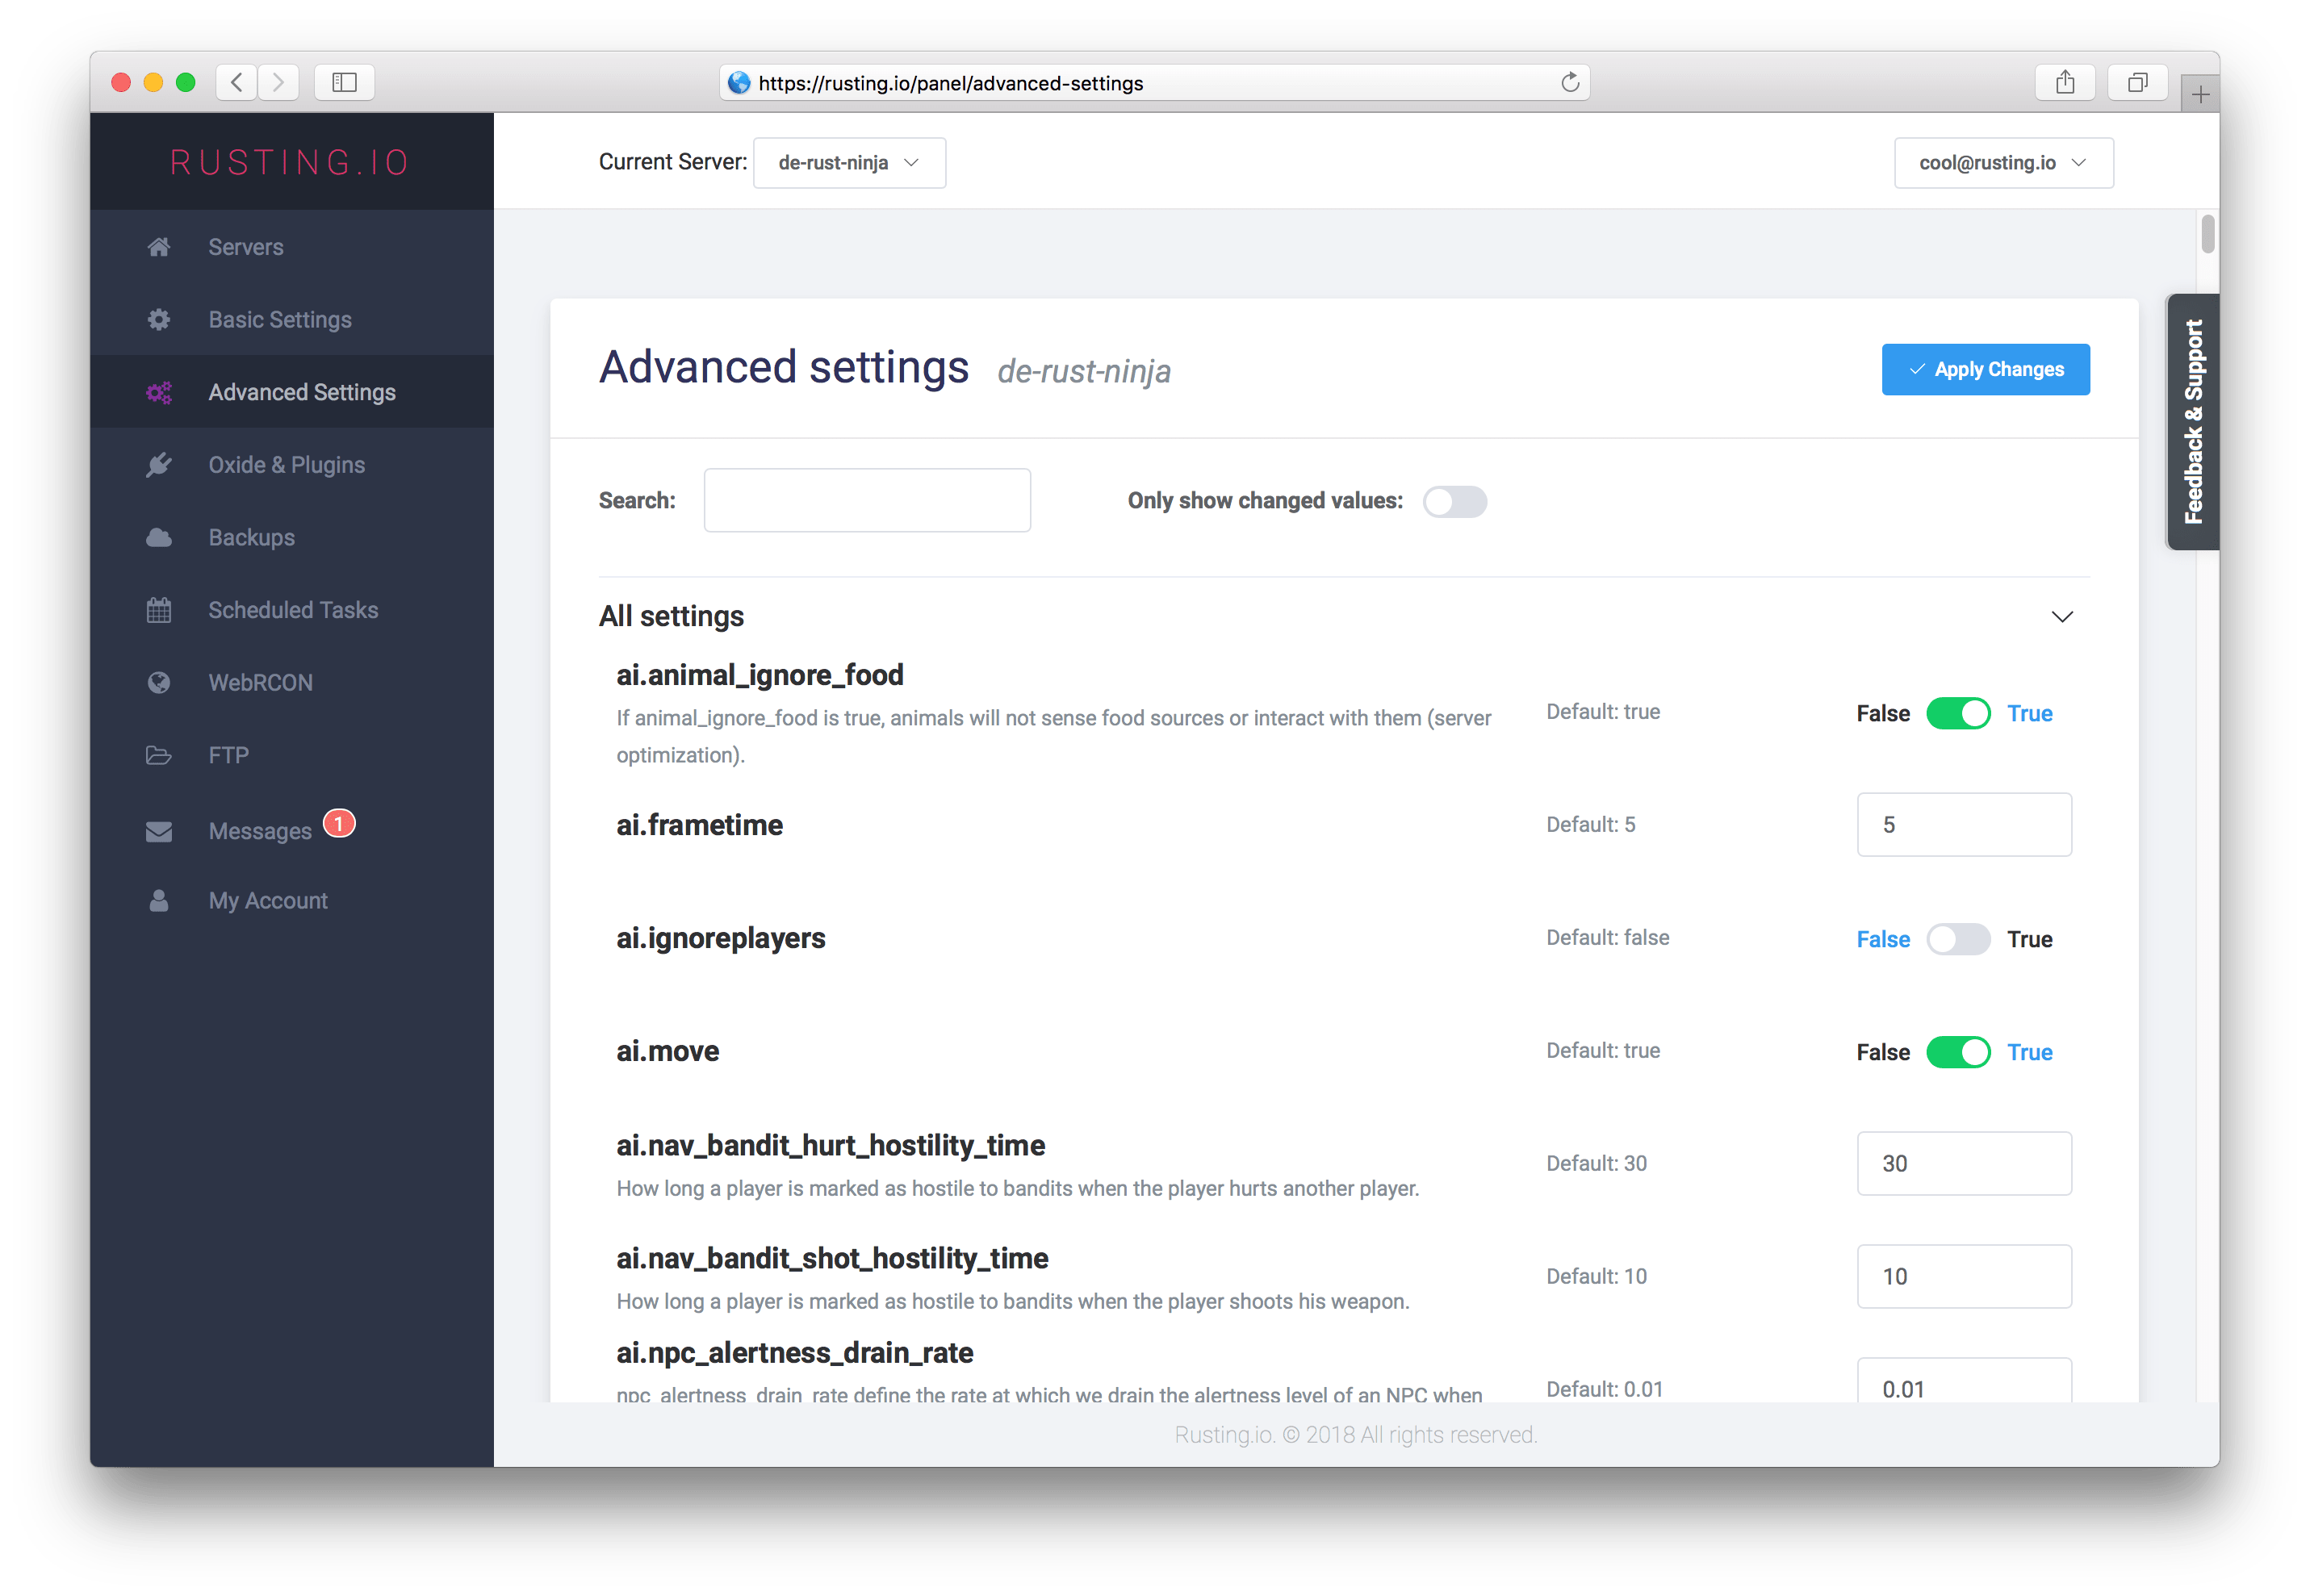
Task: Click the RUSTING.IO logo
Action: (290, 163)
